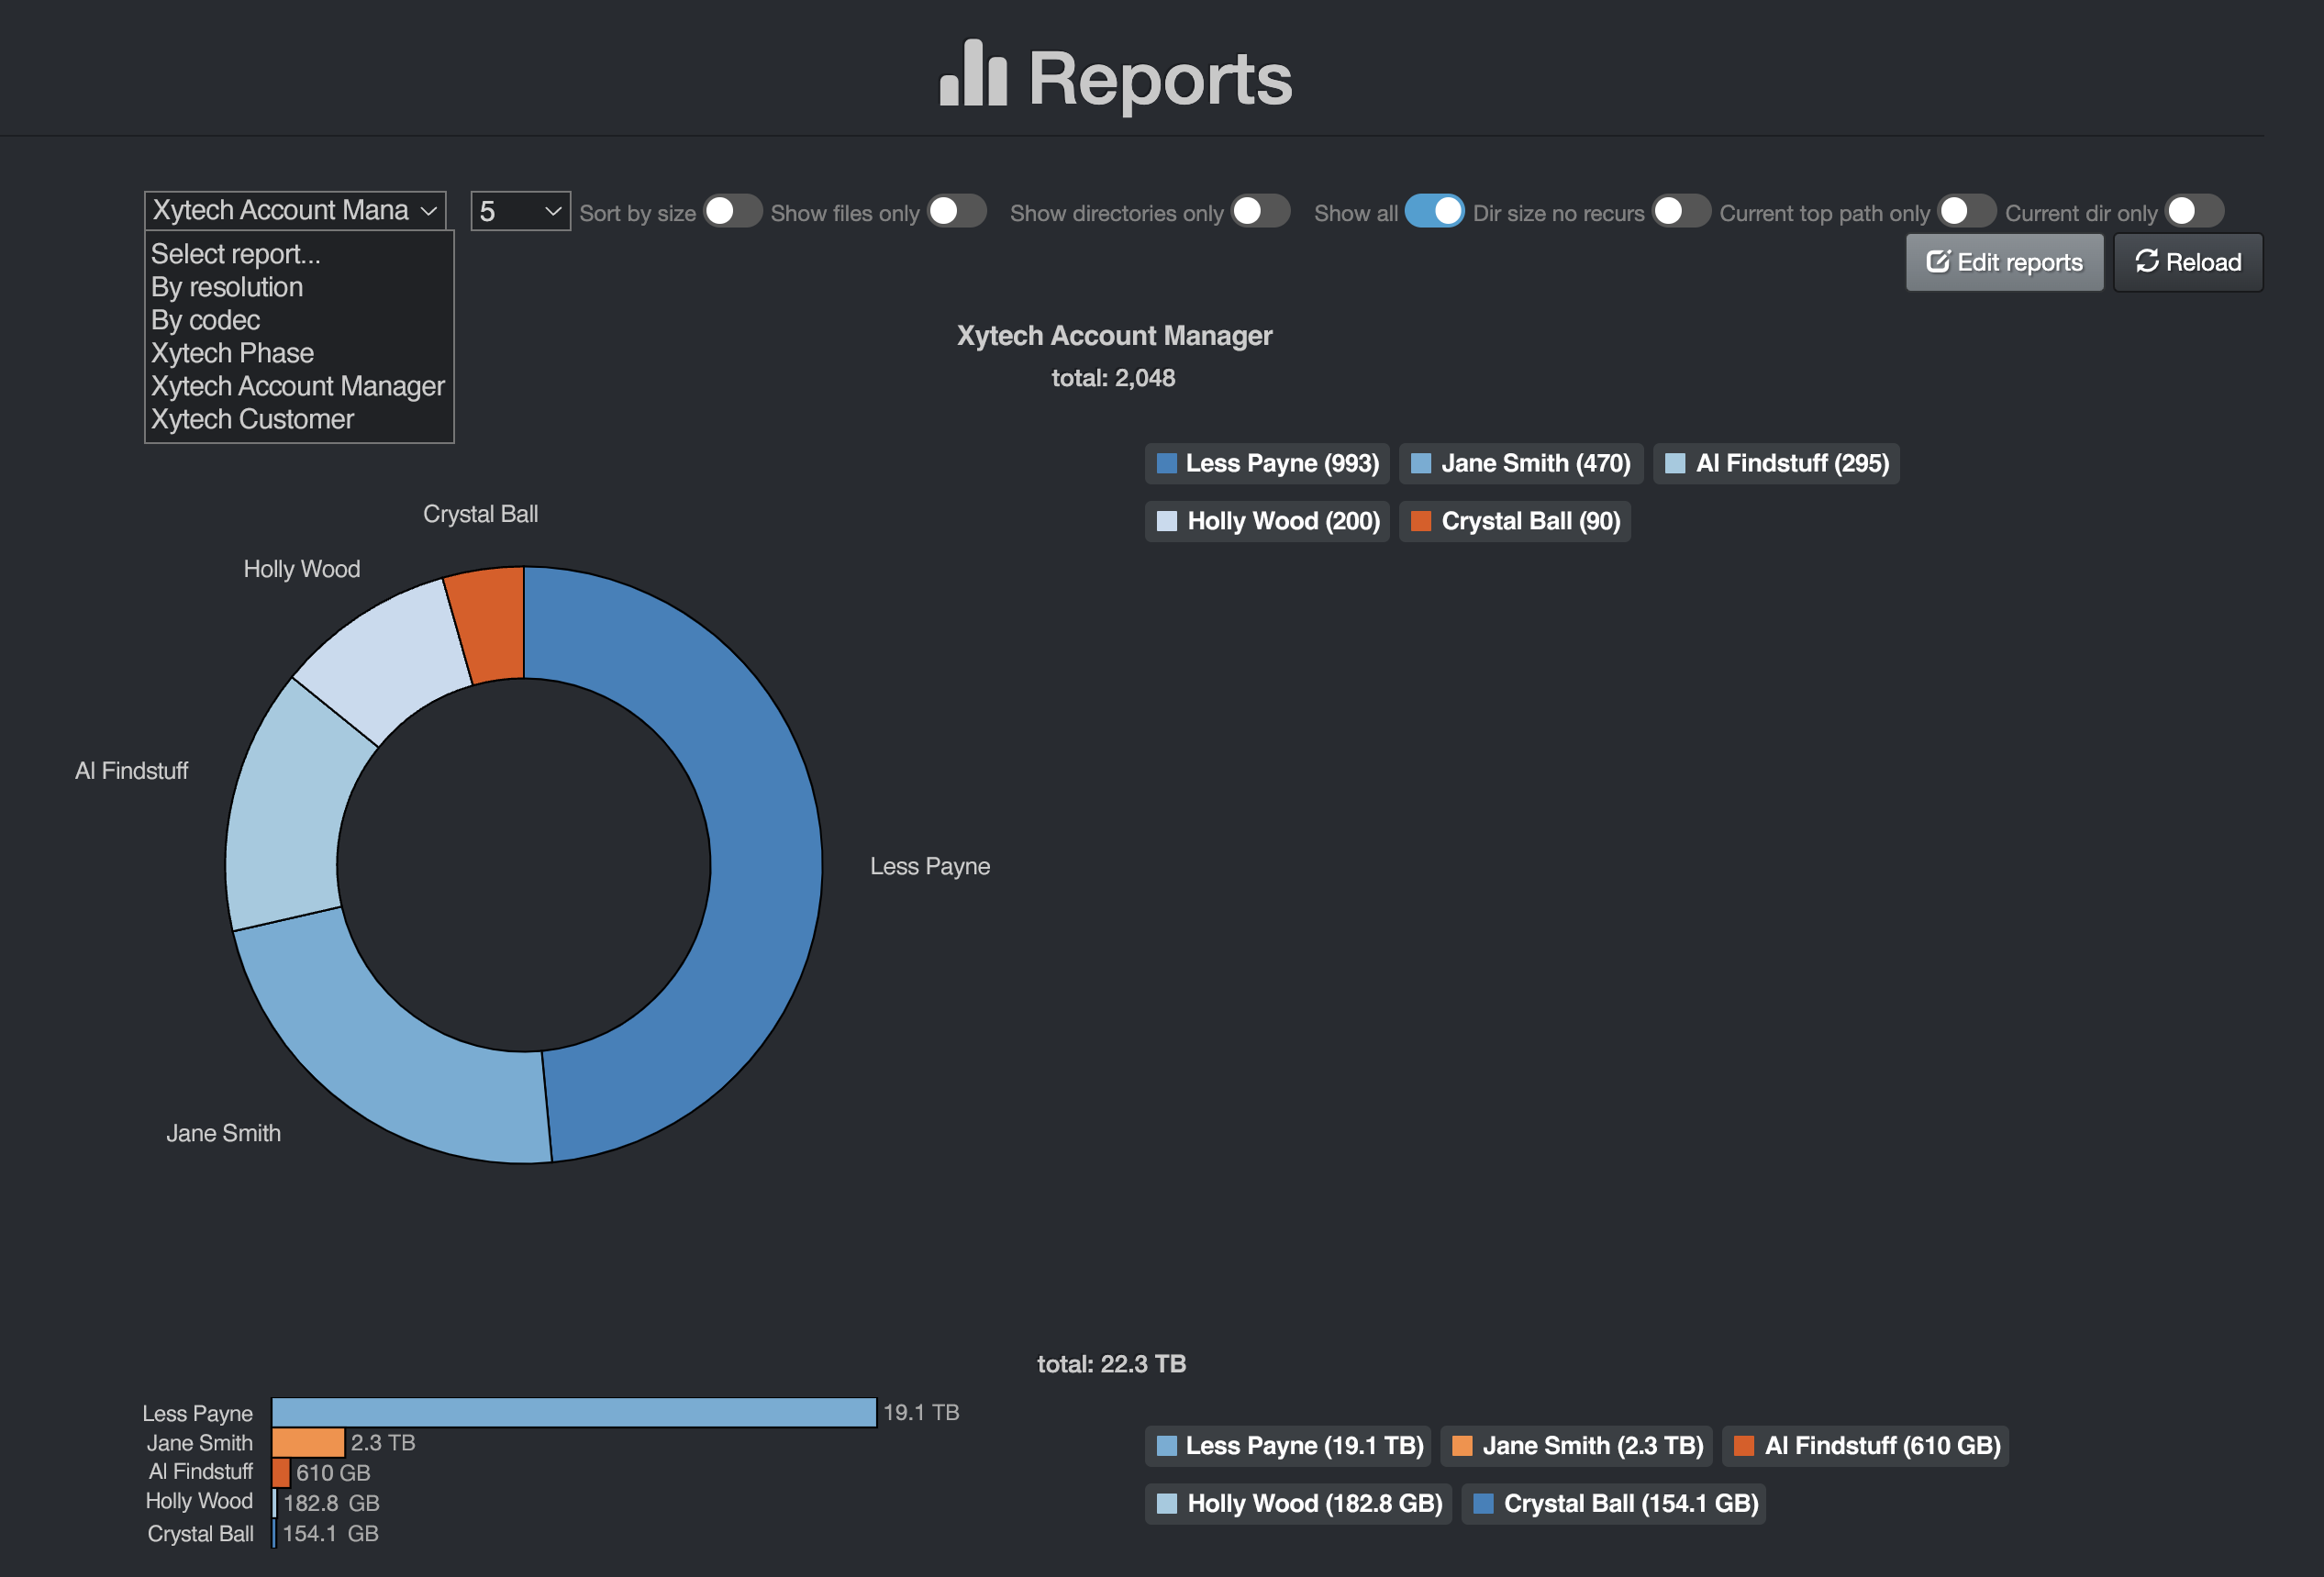Click the Edit reports button
The image size is (2324, 1577).
[x=2004, y=263]
